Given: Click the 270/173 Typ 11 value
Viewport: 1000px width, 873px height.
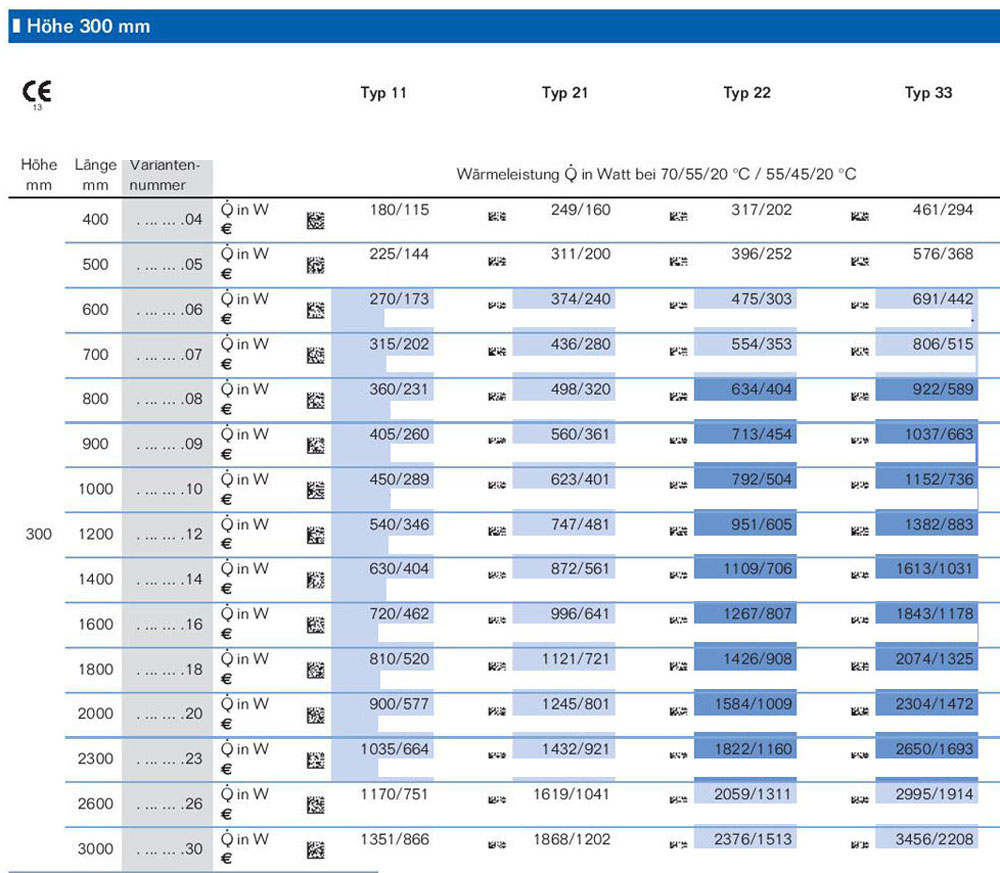Looking at the screenshot, I should [x=399, y=299].
